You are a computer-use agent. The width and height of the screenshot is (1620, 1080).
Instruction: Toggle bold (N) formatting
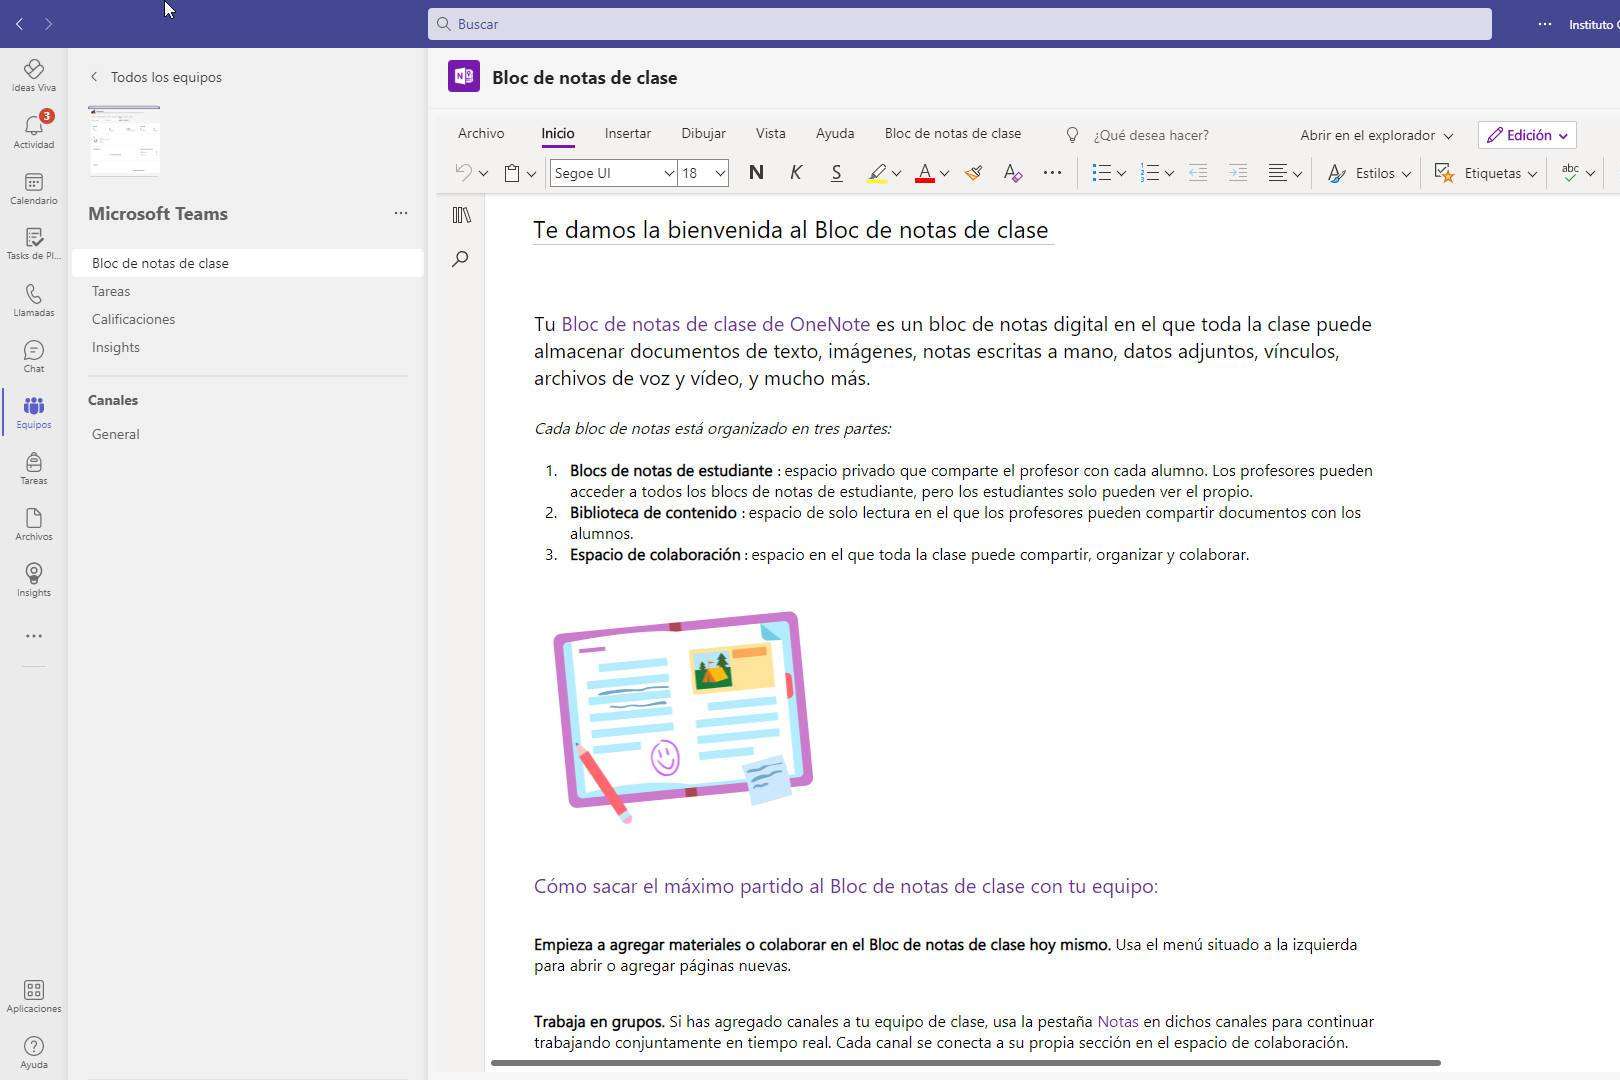coord(756,173)
